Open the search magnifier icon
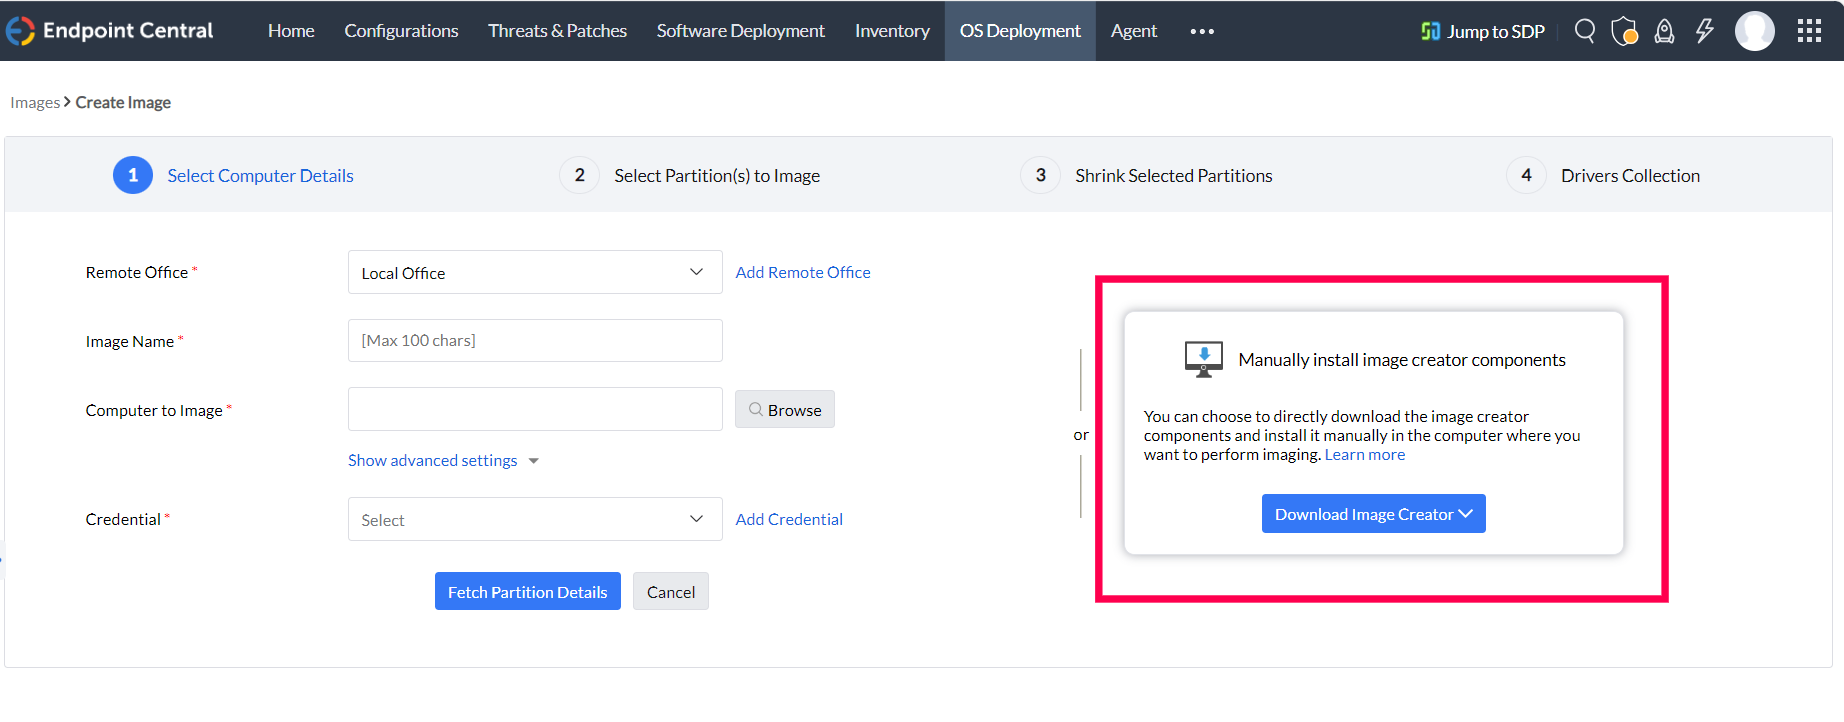This screenshot has height=722, width=1844. tap(1584, 31)
